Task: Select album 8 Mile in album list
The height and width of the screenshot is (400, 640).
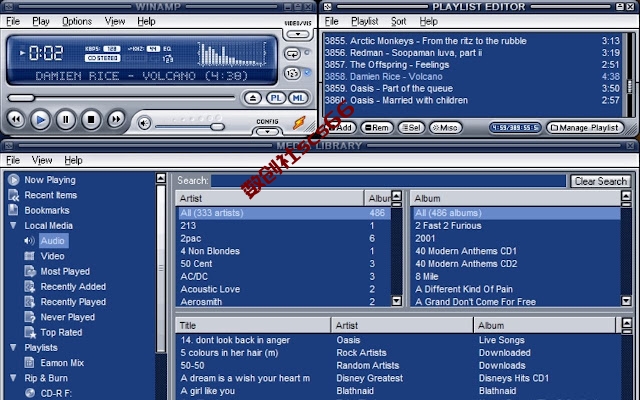Action: tap(516, 277)
